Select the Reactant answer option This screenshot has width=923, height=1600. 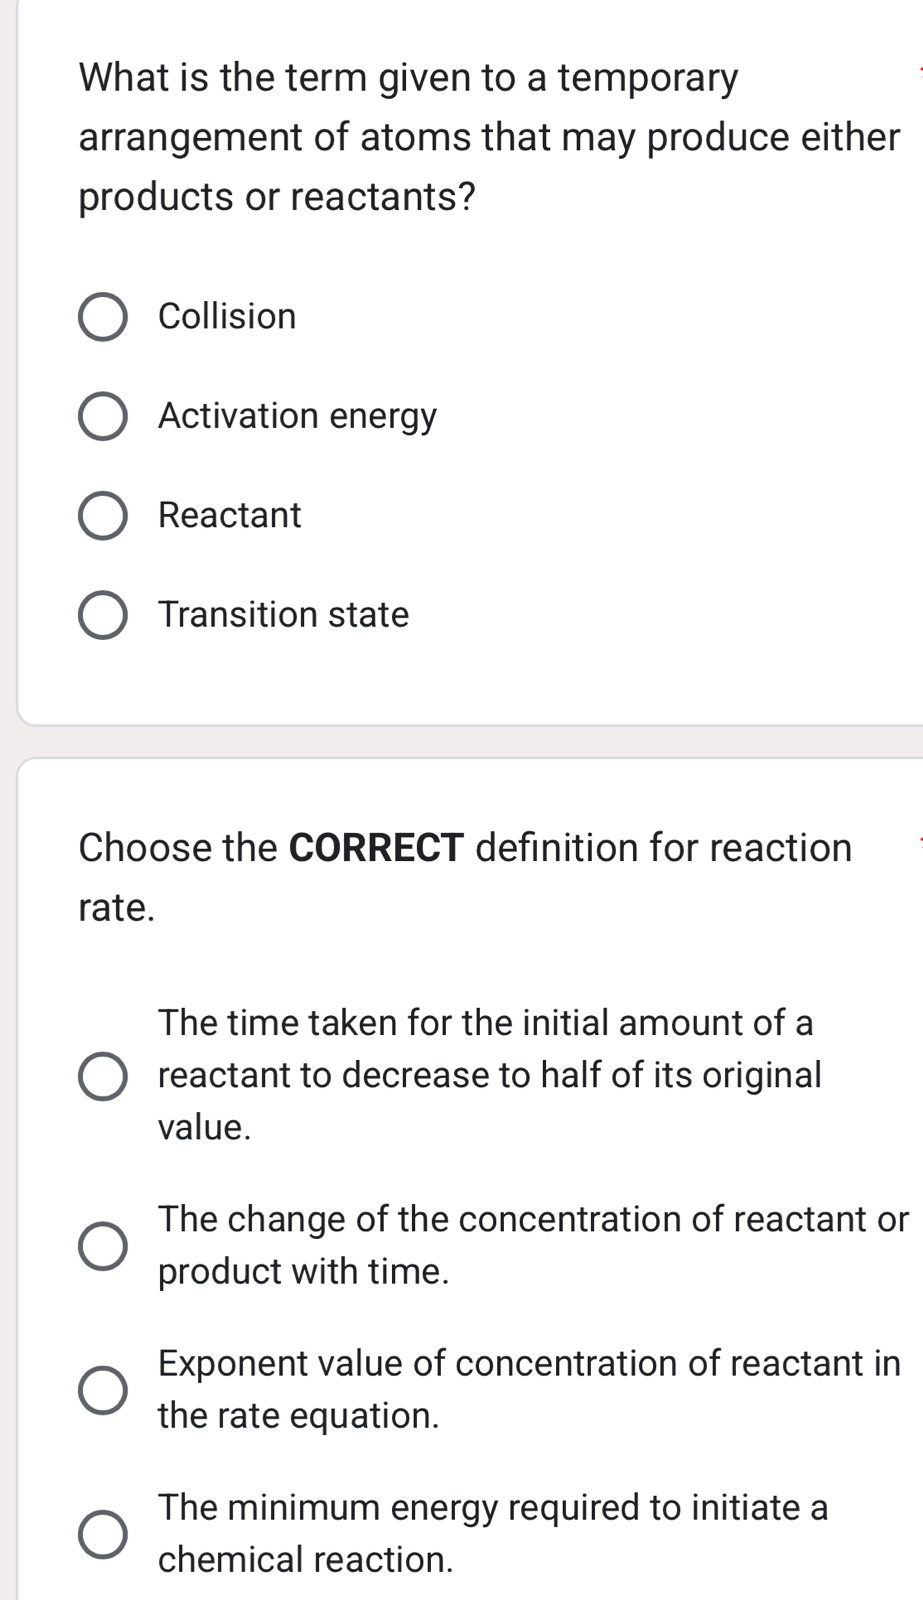point(104,515)
